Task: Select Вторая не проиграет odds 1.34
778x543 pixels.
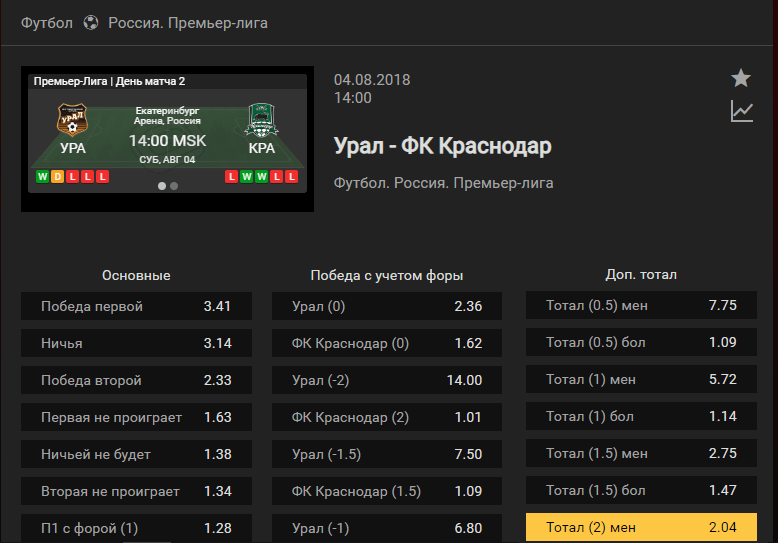Action: click(136, 491)
